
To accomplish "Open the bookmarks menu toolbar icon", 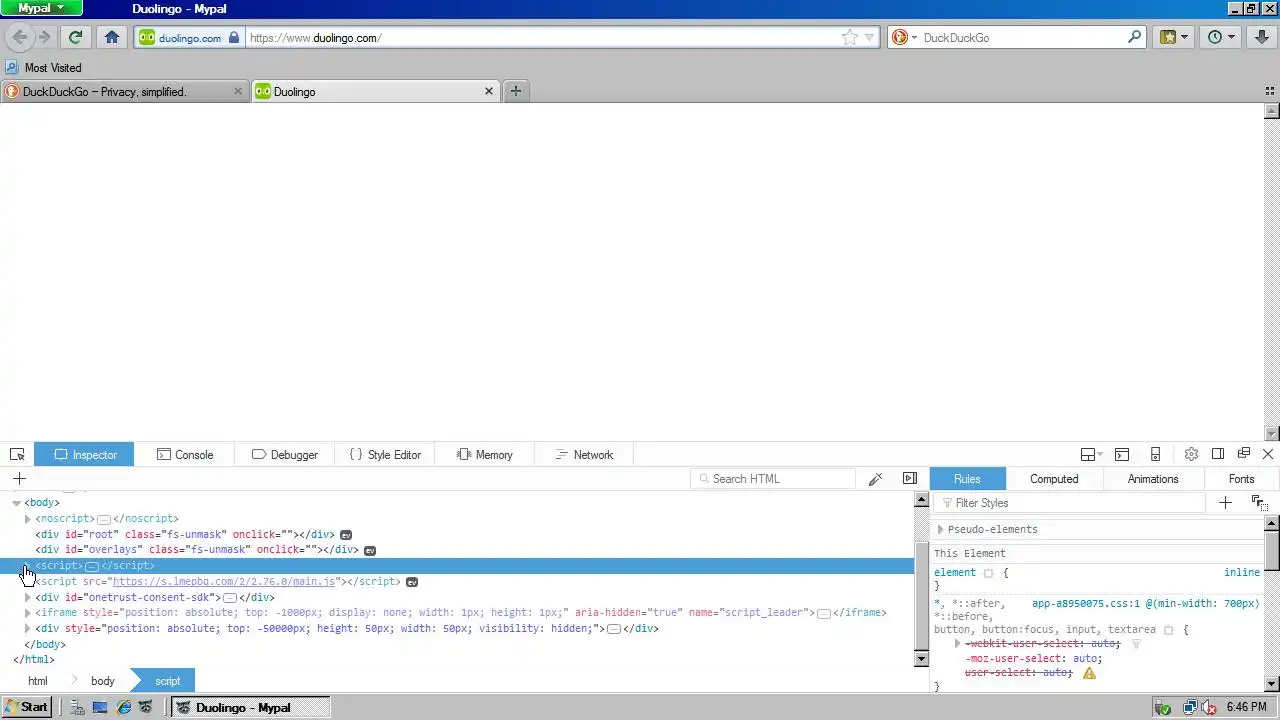I will 1174,37.
